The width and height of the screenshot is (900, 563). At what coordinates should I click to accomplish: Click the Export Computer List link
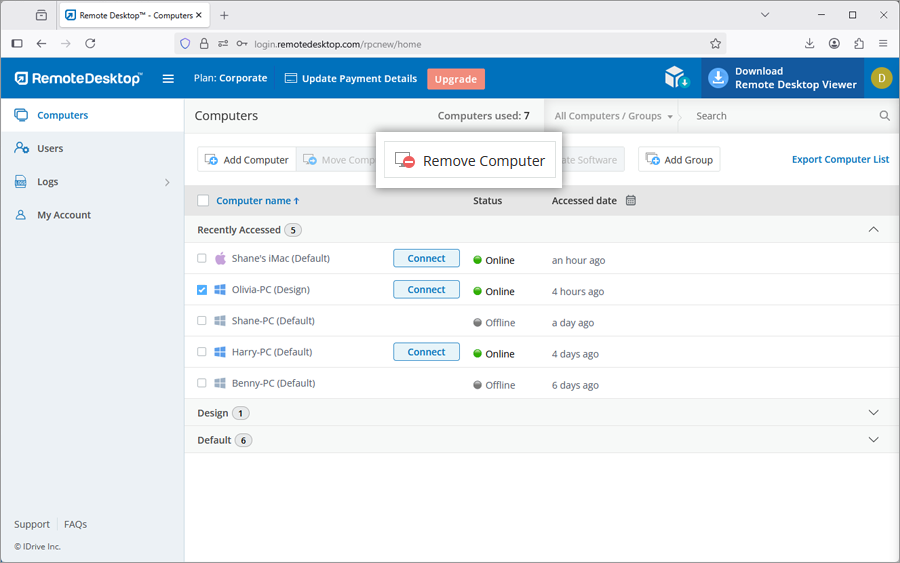840,159
